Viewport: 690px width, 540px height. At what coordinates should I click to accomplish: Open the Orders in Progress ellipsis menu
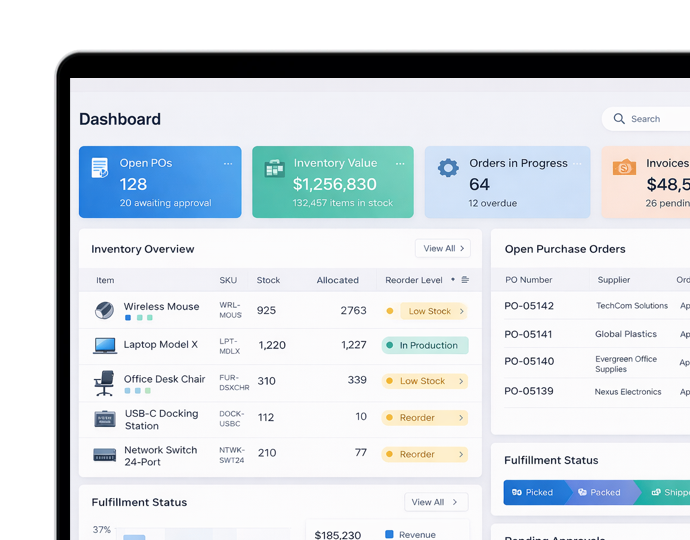[577, 164]
